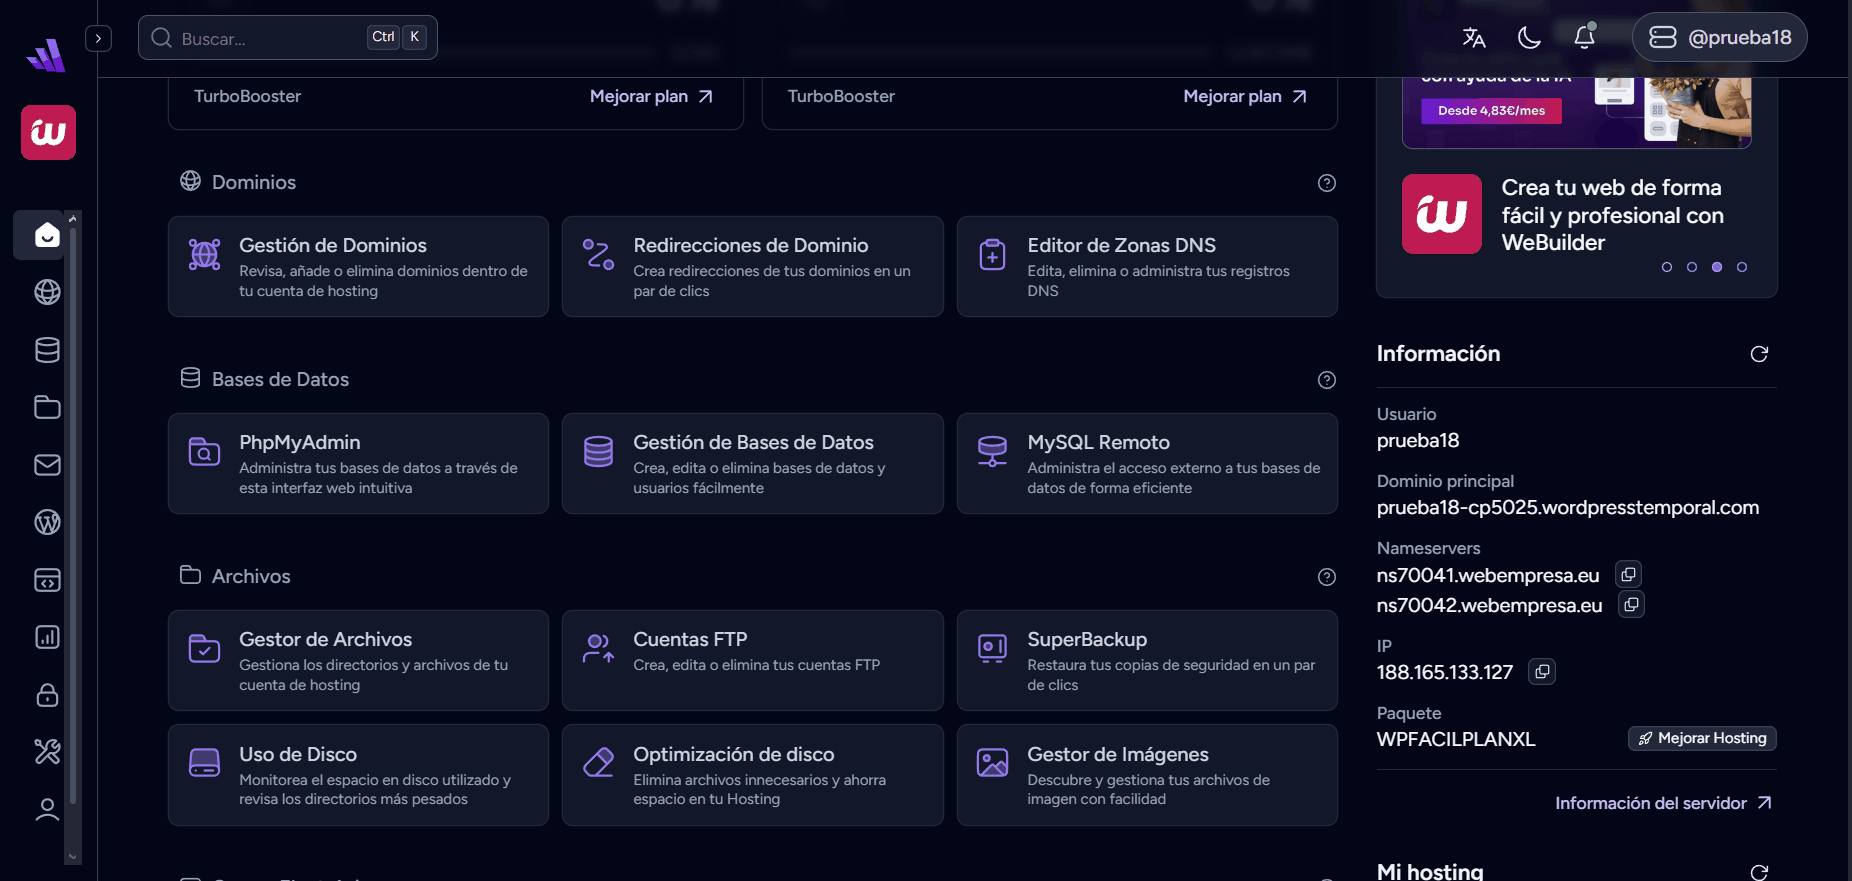Open the PhpMyAdmin card

tap(358, 463)
